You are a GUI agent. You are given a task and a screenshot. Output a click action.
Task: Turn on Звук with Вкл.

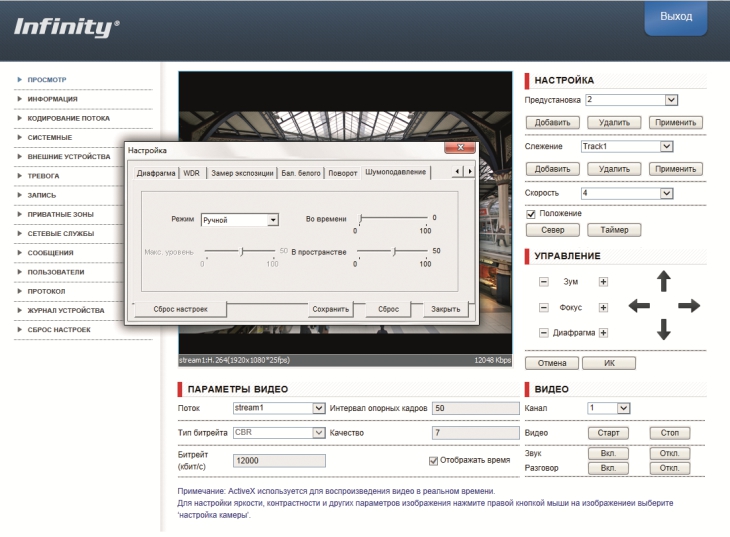tap(608, 454)
